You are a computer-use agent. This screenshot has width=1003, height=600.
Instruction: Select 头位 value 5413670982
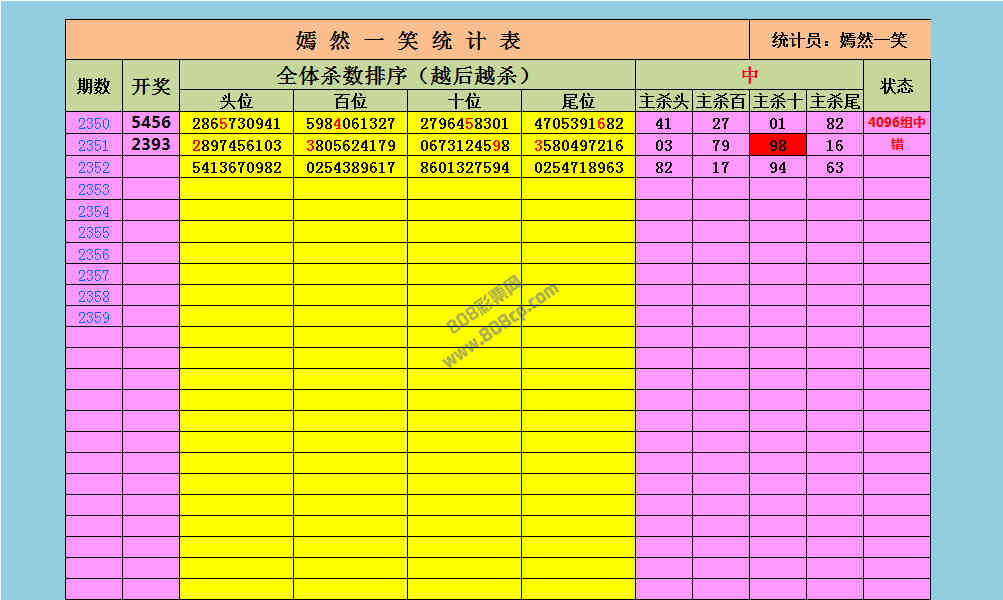click(237, 168)
